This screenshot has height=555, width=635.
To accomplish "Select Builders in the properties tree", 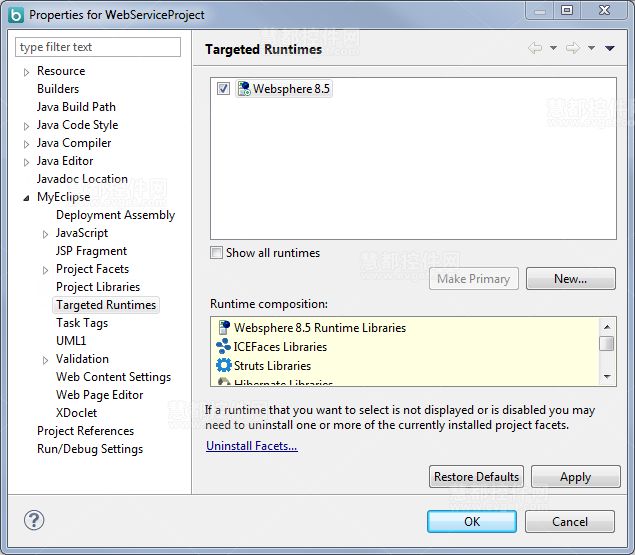I will tap(58, 89).
